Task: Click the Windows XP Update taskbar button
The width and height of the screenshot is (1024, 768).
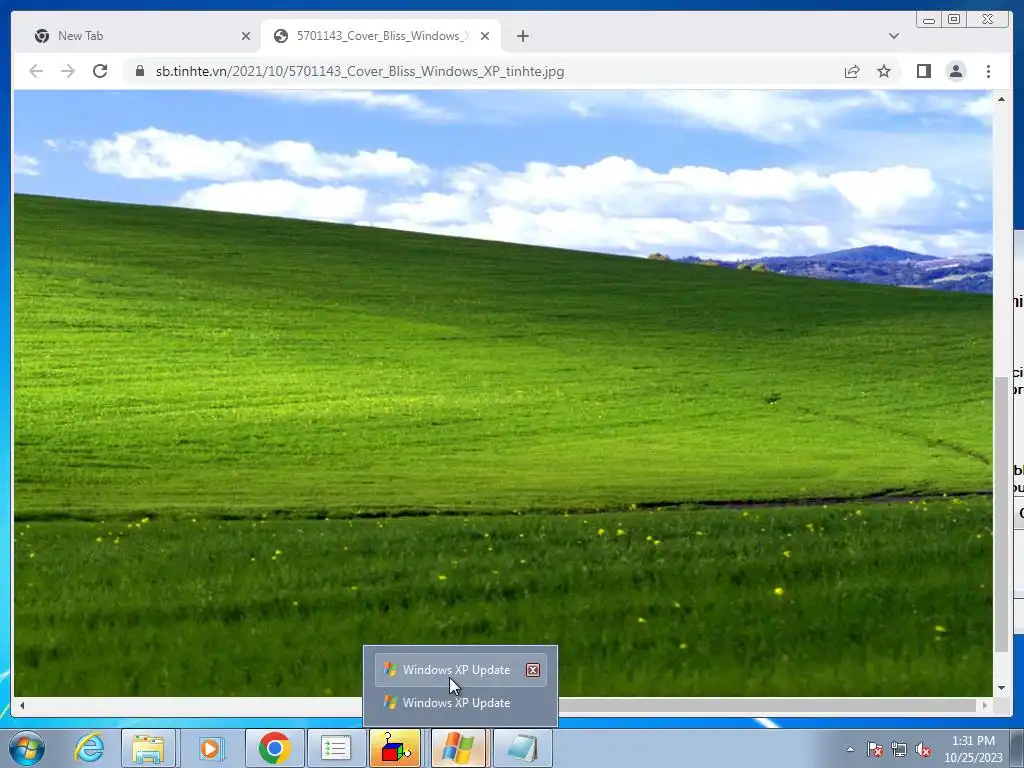Action: tap(458, 748)
